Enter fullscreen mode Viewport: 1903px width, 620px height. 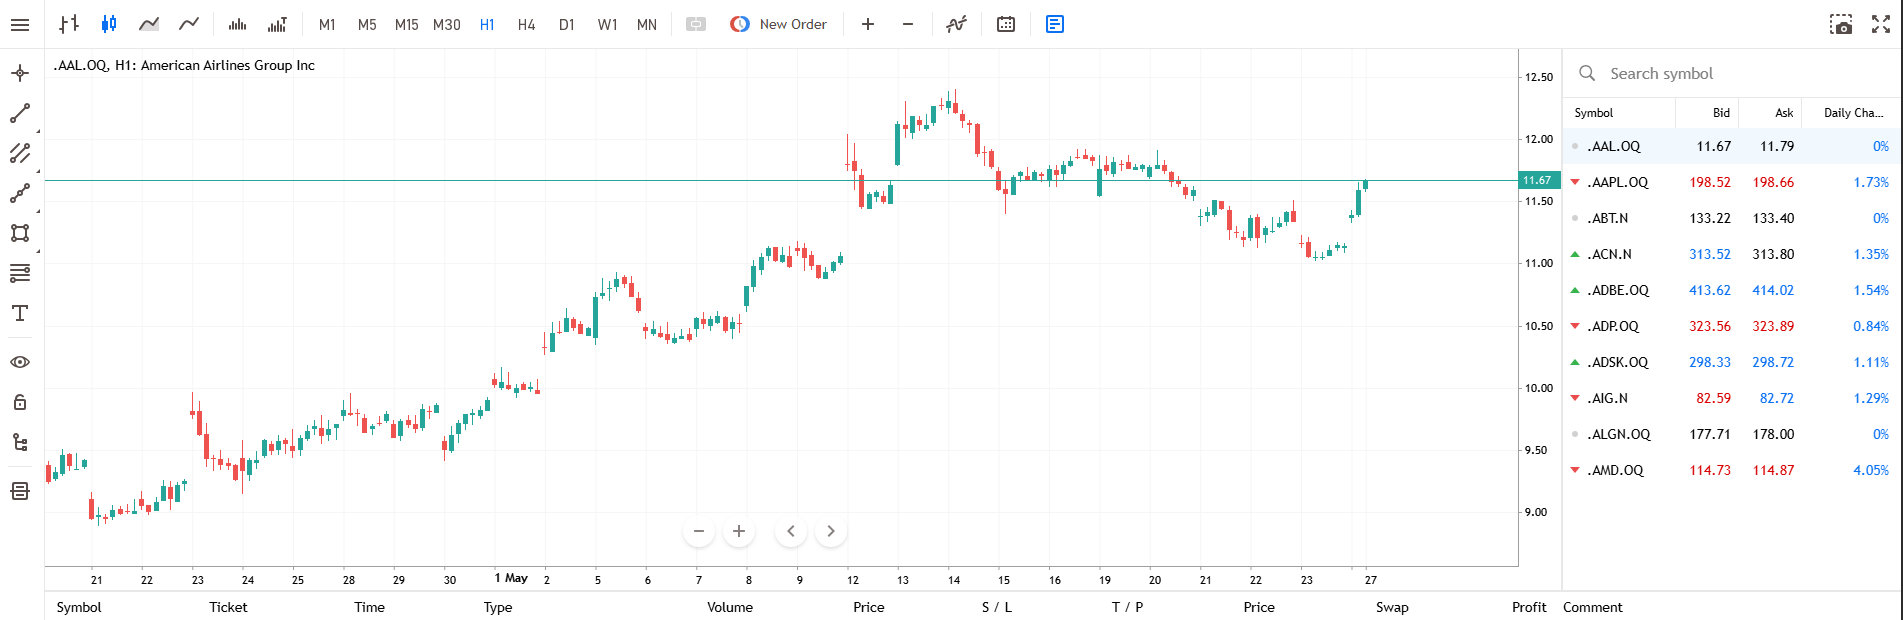[x=1881, y=24]
